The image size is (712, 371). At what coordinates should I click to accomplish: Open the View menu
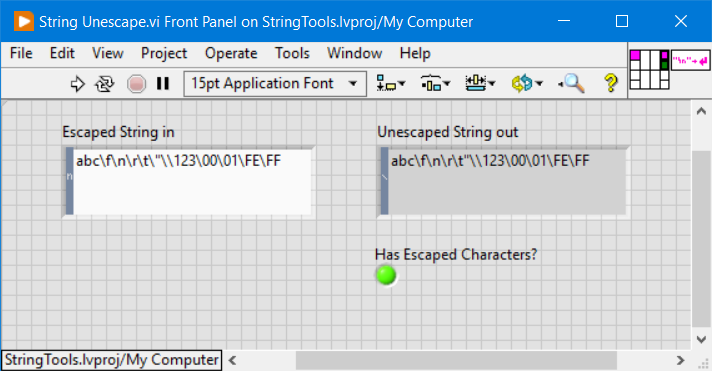tap(108, 53)
